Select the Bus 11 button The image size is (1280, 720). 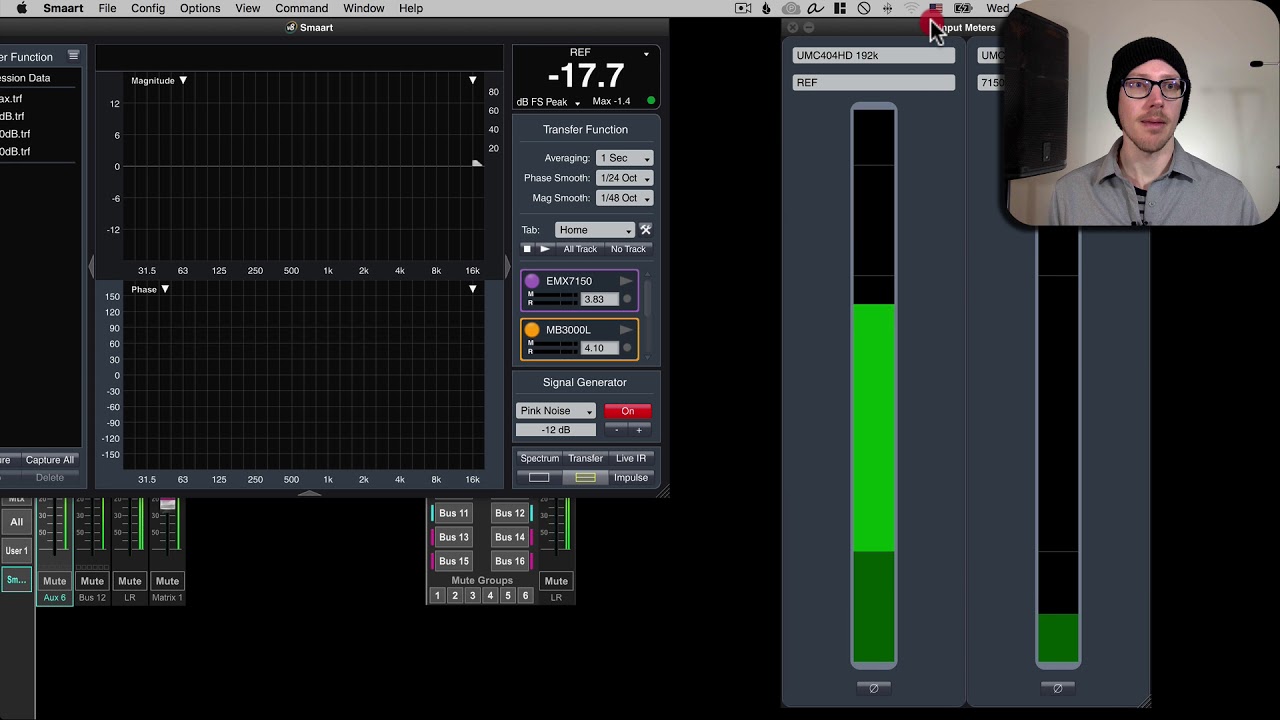tap(454, 513)
